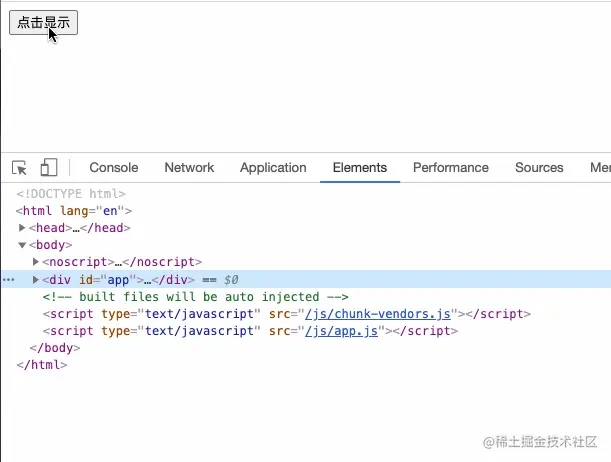611x462 pixels.
Task: Click the "app" id attribute value
Action: (118, 280)
